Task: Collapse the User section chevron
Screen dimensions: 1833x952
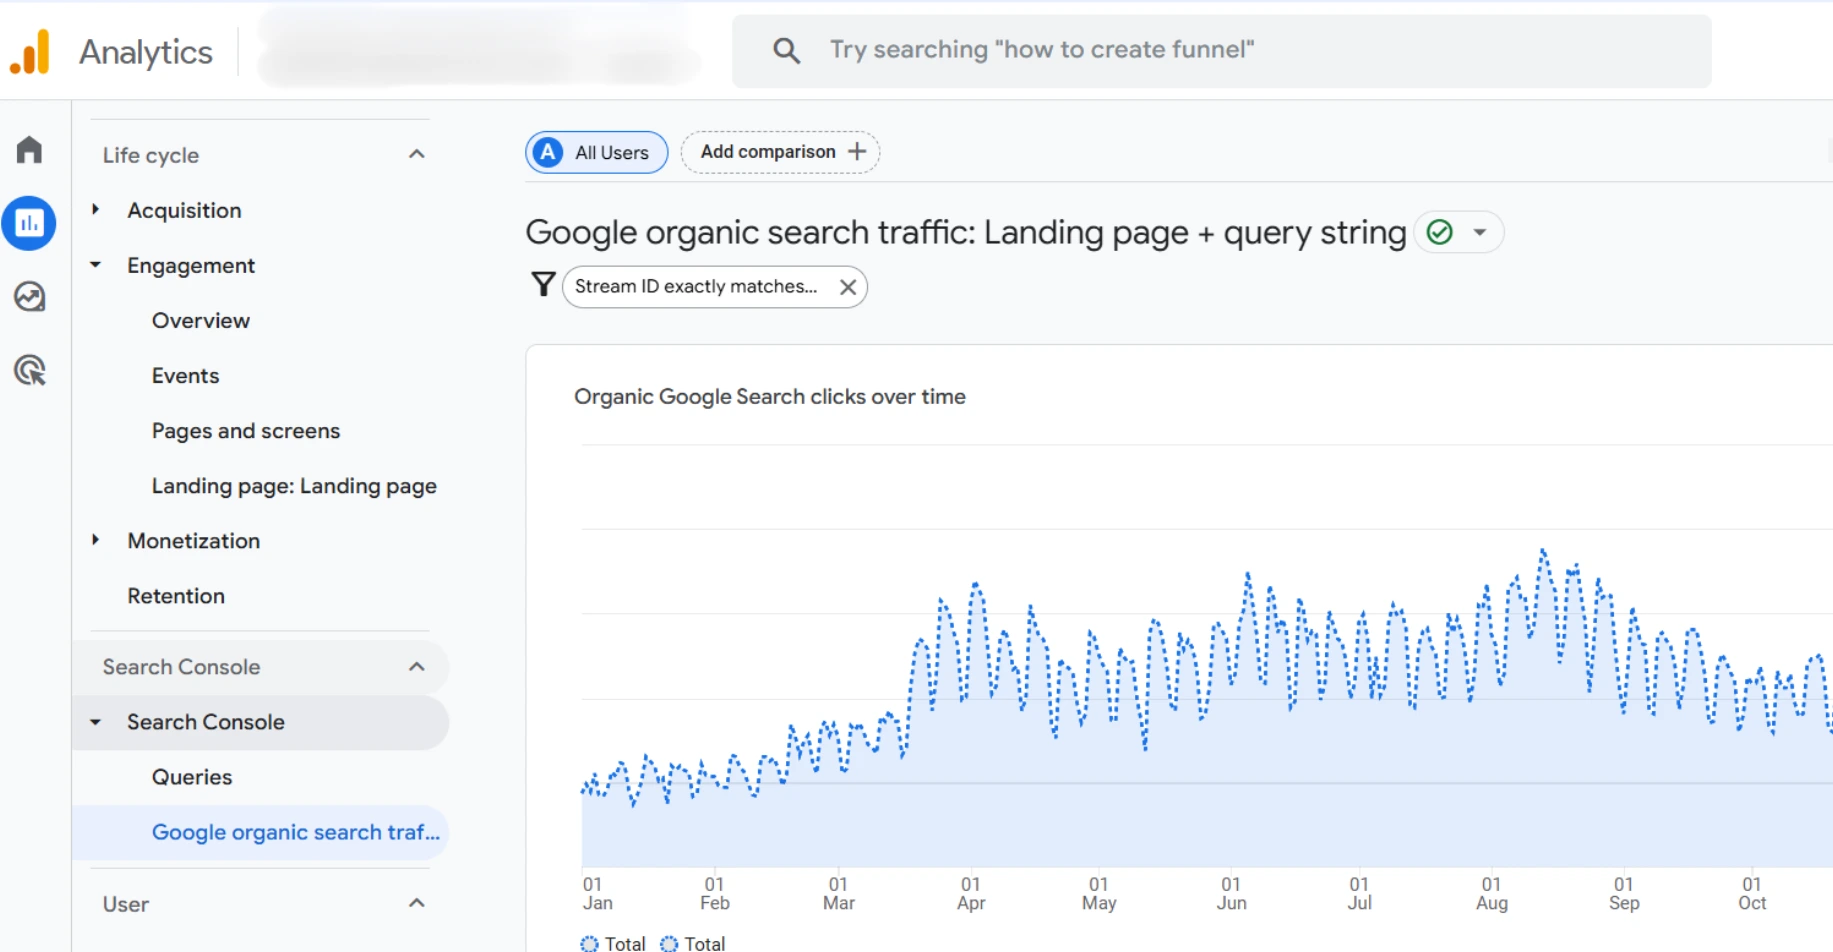Action: [417, 903]
